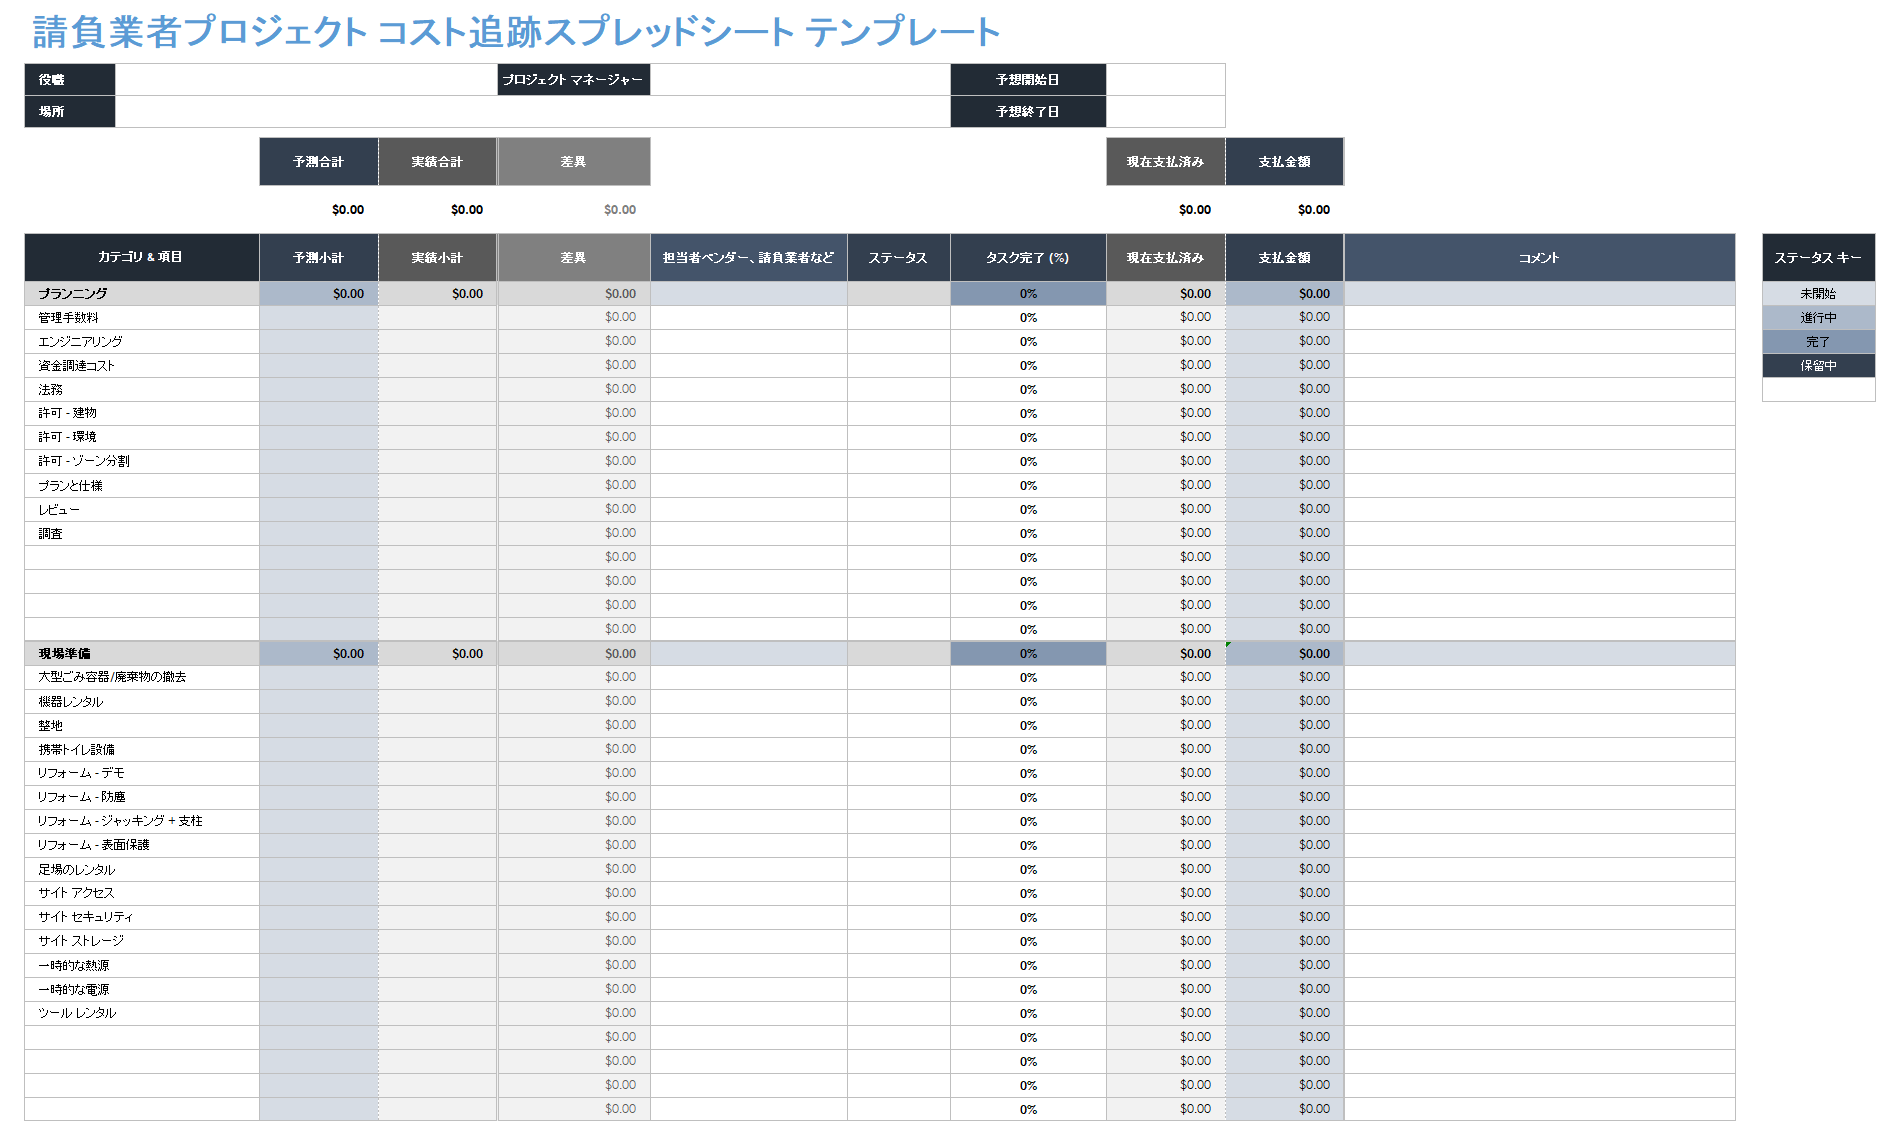Select the 担当者ベンダー、請負業者など column header

(749, 258)
